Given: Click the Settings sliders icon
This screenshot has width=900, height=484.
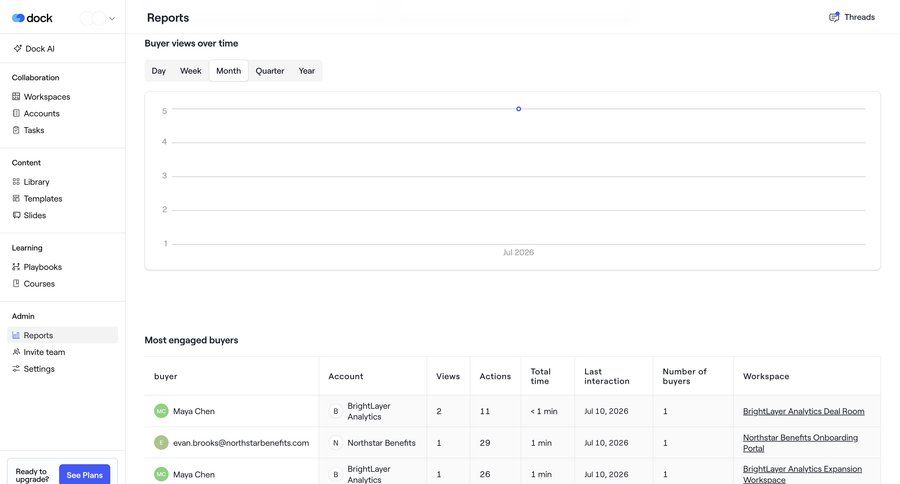Looking at the screenshot, I should [16, 368].
